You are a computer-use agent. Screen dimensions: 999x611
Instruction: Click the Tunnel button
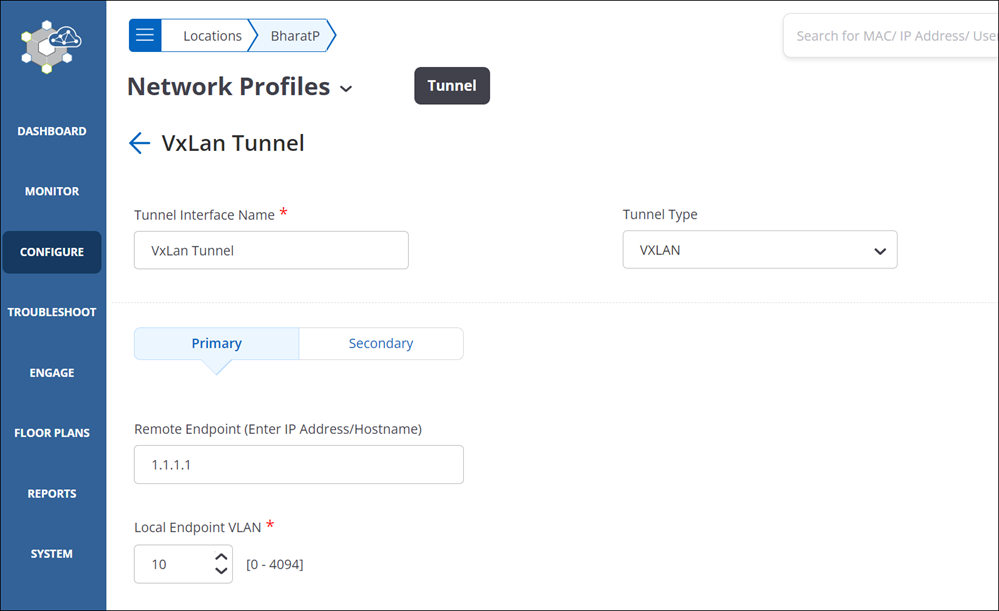[452, 85]
